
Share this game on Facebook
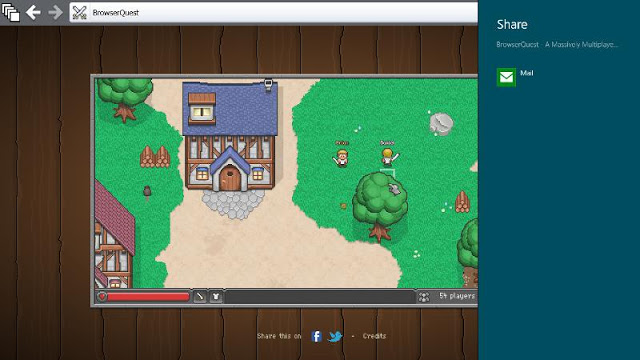click(316, 336)
